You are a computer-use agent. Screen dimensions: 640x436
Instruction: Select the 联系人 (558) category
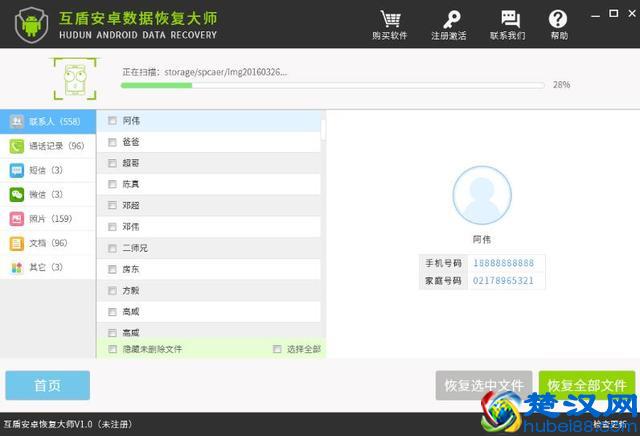click(x=48, y=122)
